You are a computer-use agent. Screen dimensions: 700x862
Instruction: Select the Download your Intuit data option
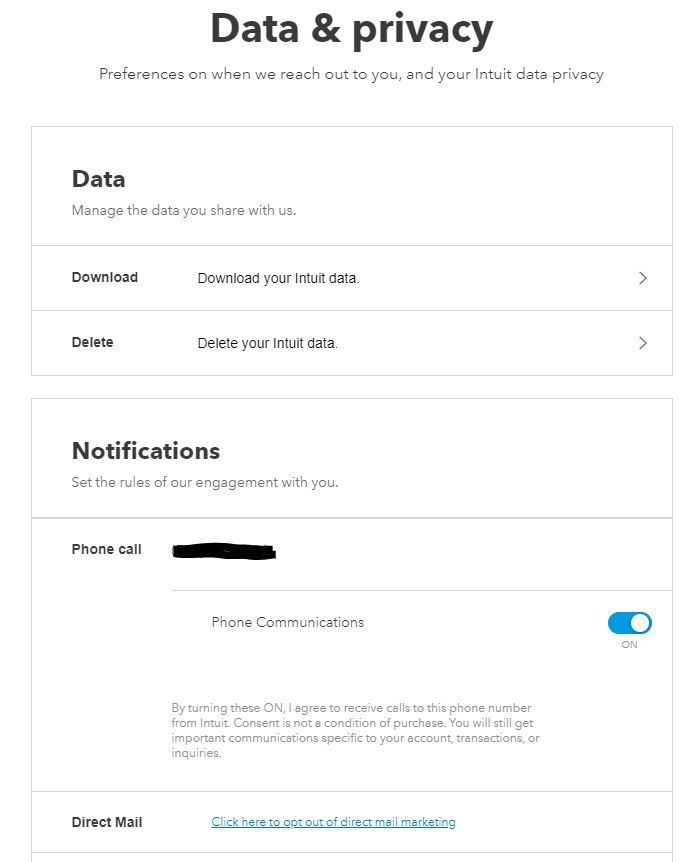click(x=277, y=278)
